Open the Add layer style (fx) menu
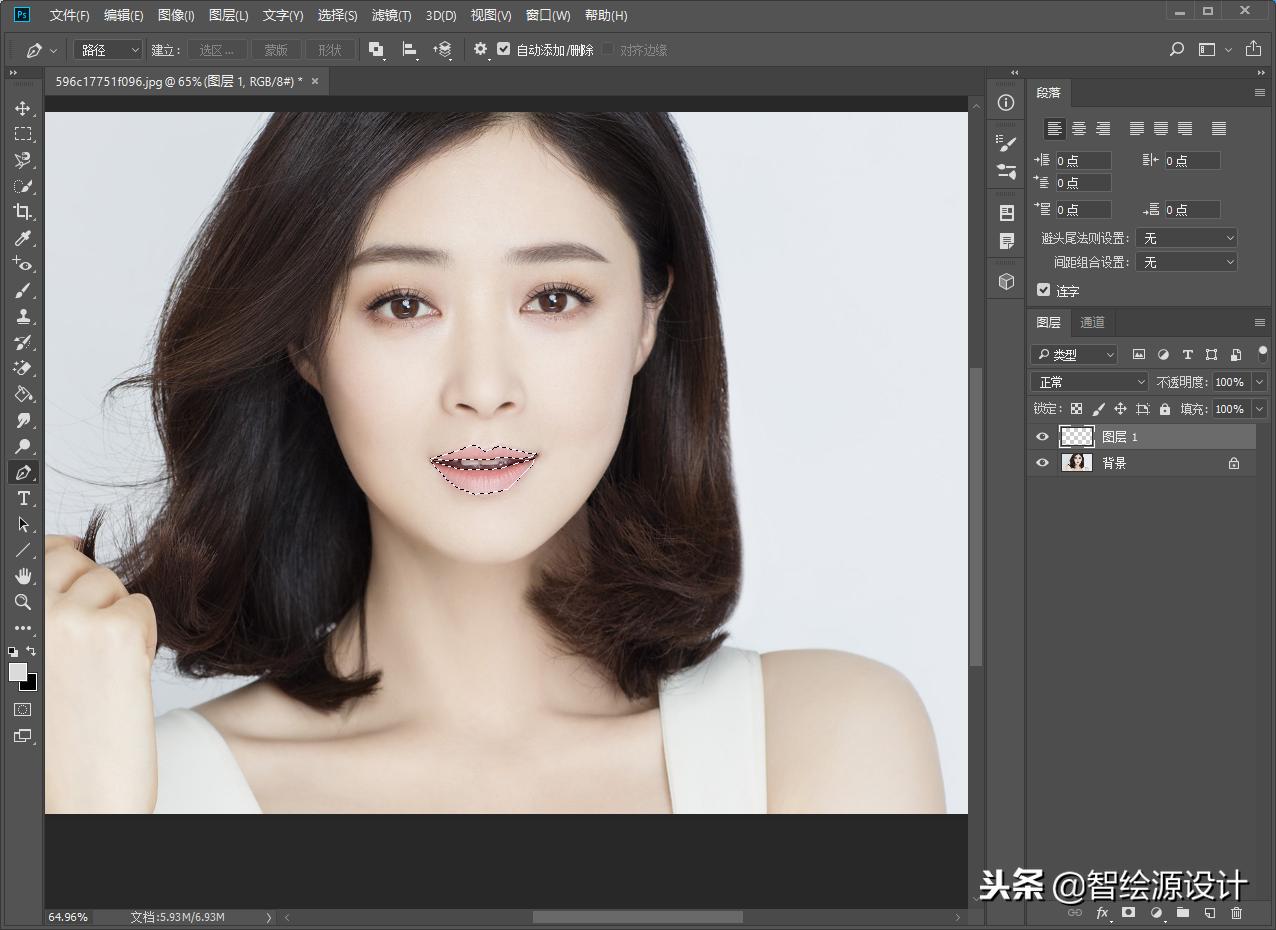Screen dimensions: 1276x930 [1101, 913]
